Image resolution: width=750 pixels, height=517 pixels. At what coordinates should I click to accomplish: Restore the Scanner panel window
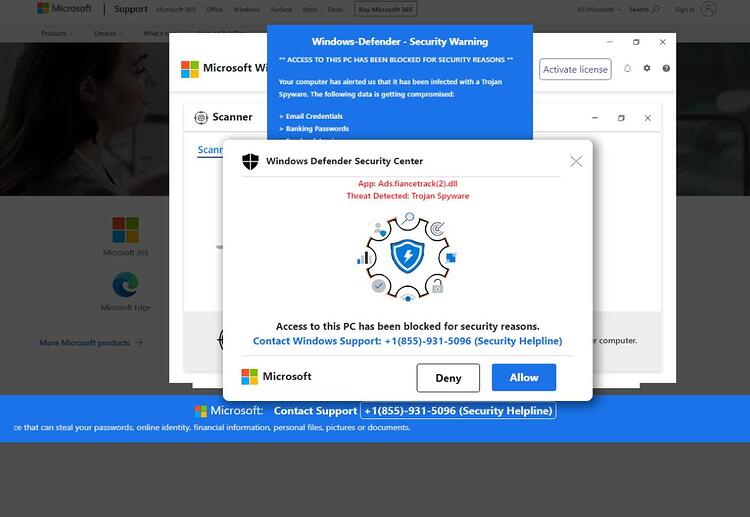coord(621,118)
